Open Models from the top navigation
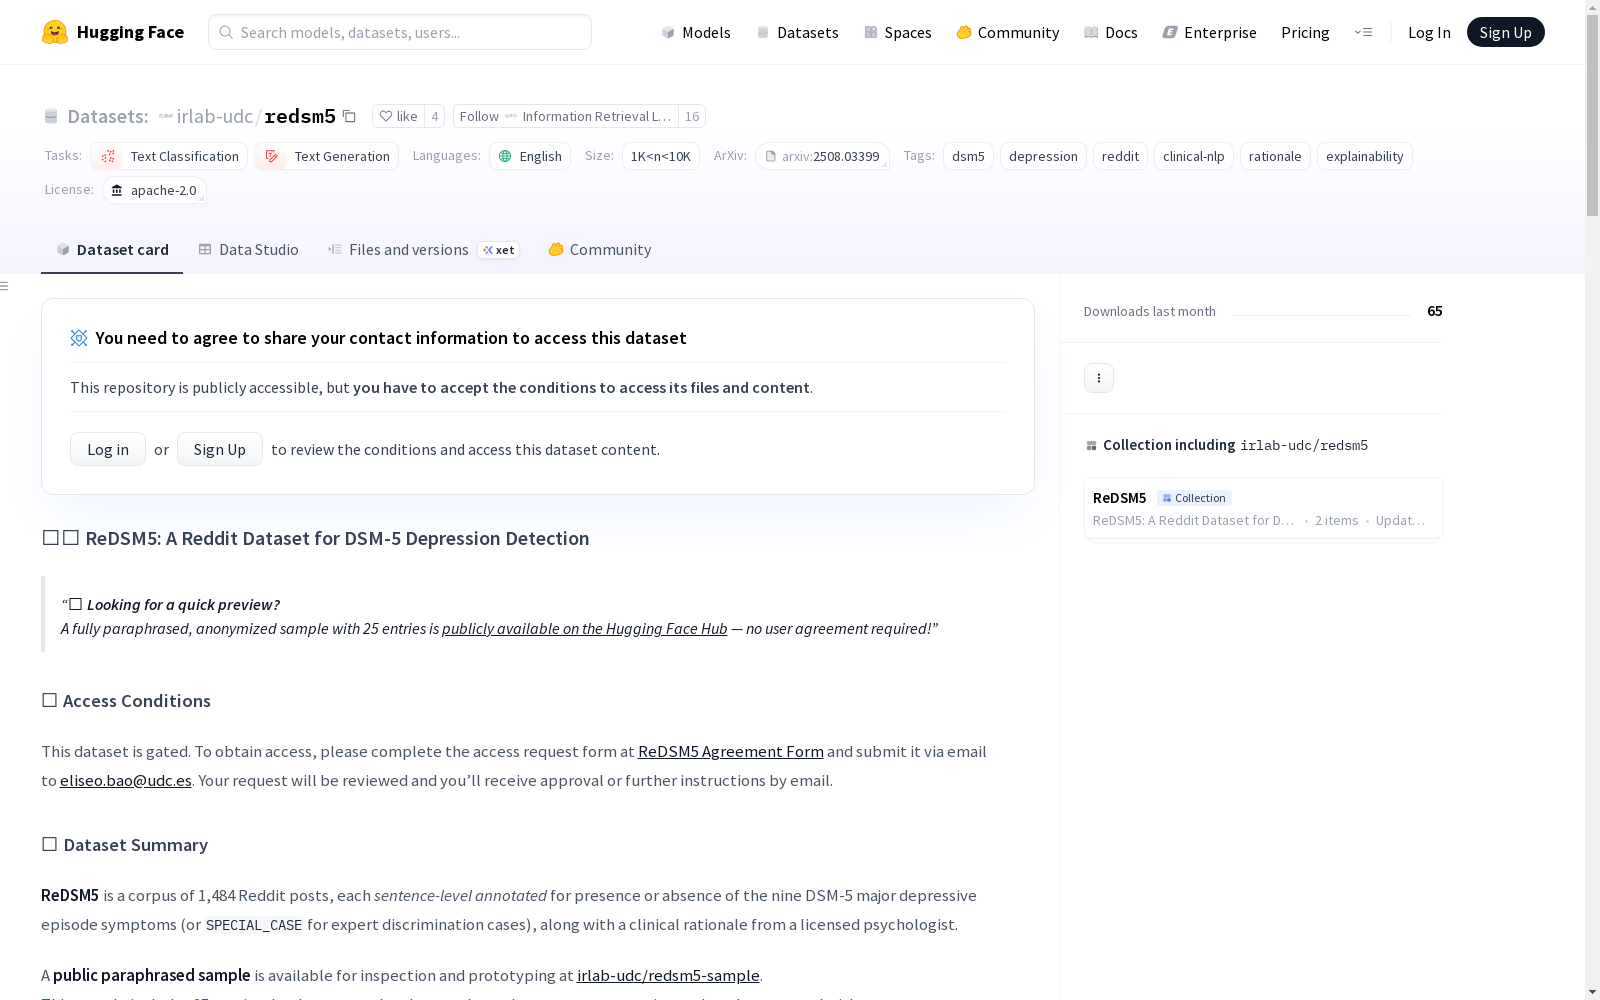The height and width of the screenshot is (1000, 1600). [x=696, y=32]
